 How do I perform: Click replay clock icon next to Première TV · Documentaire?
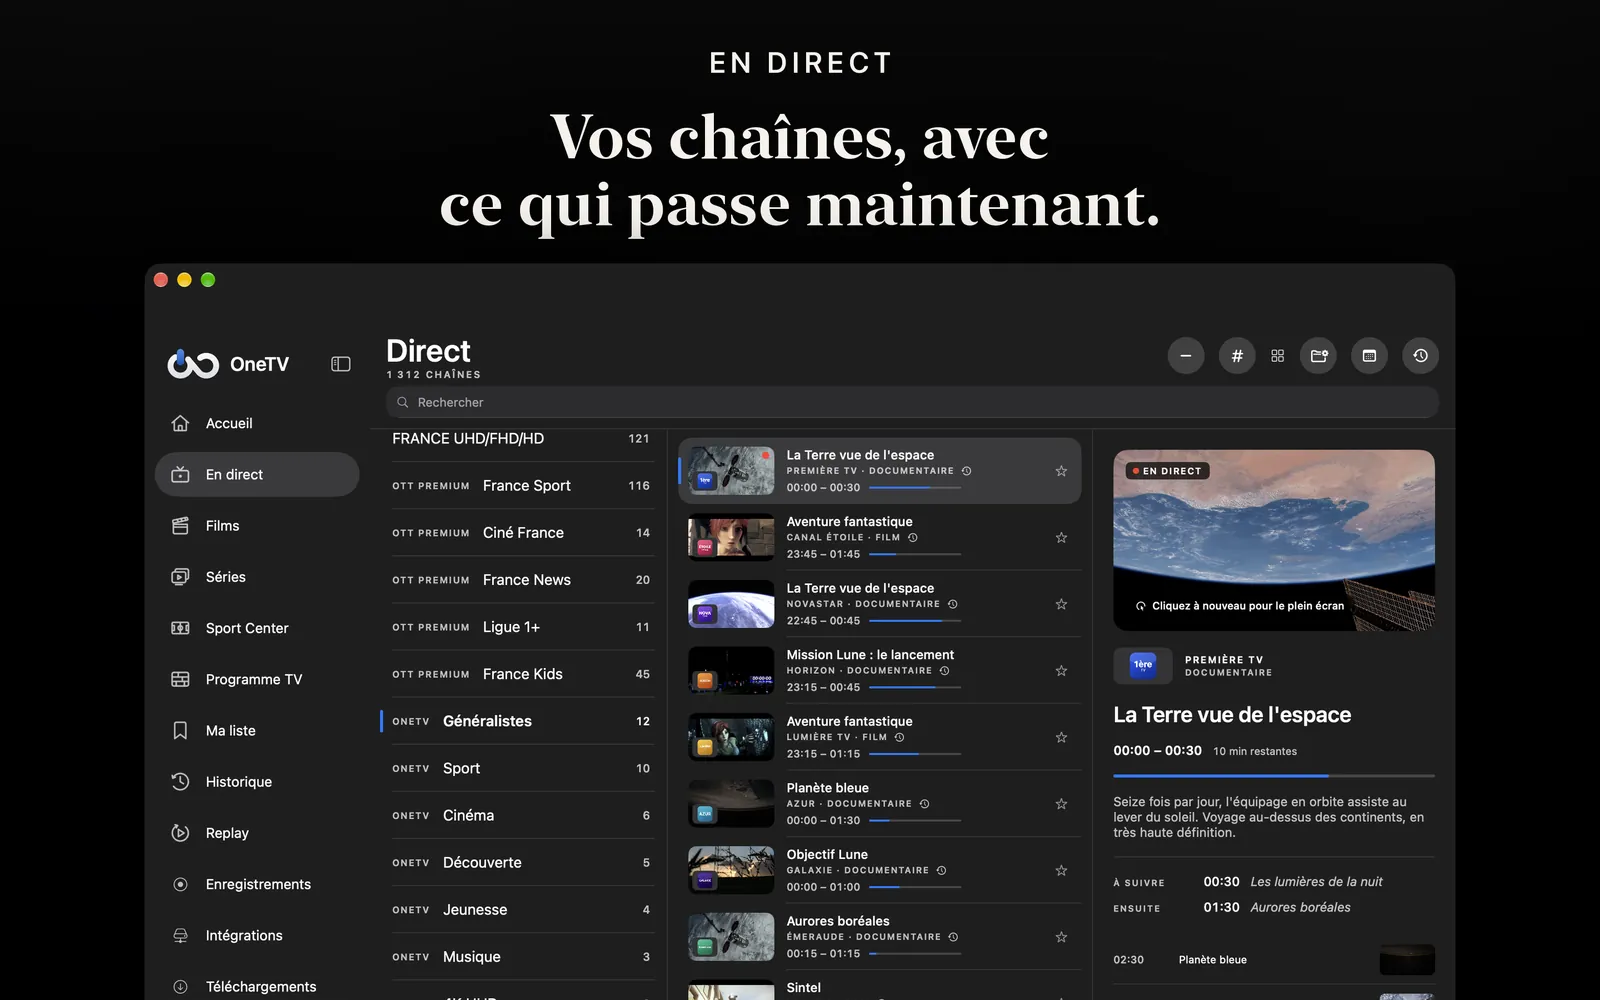(966, 471)
